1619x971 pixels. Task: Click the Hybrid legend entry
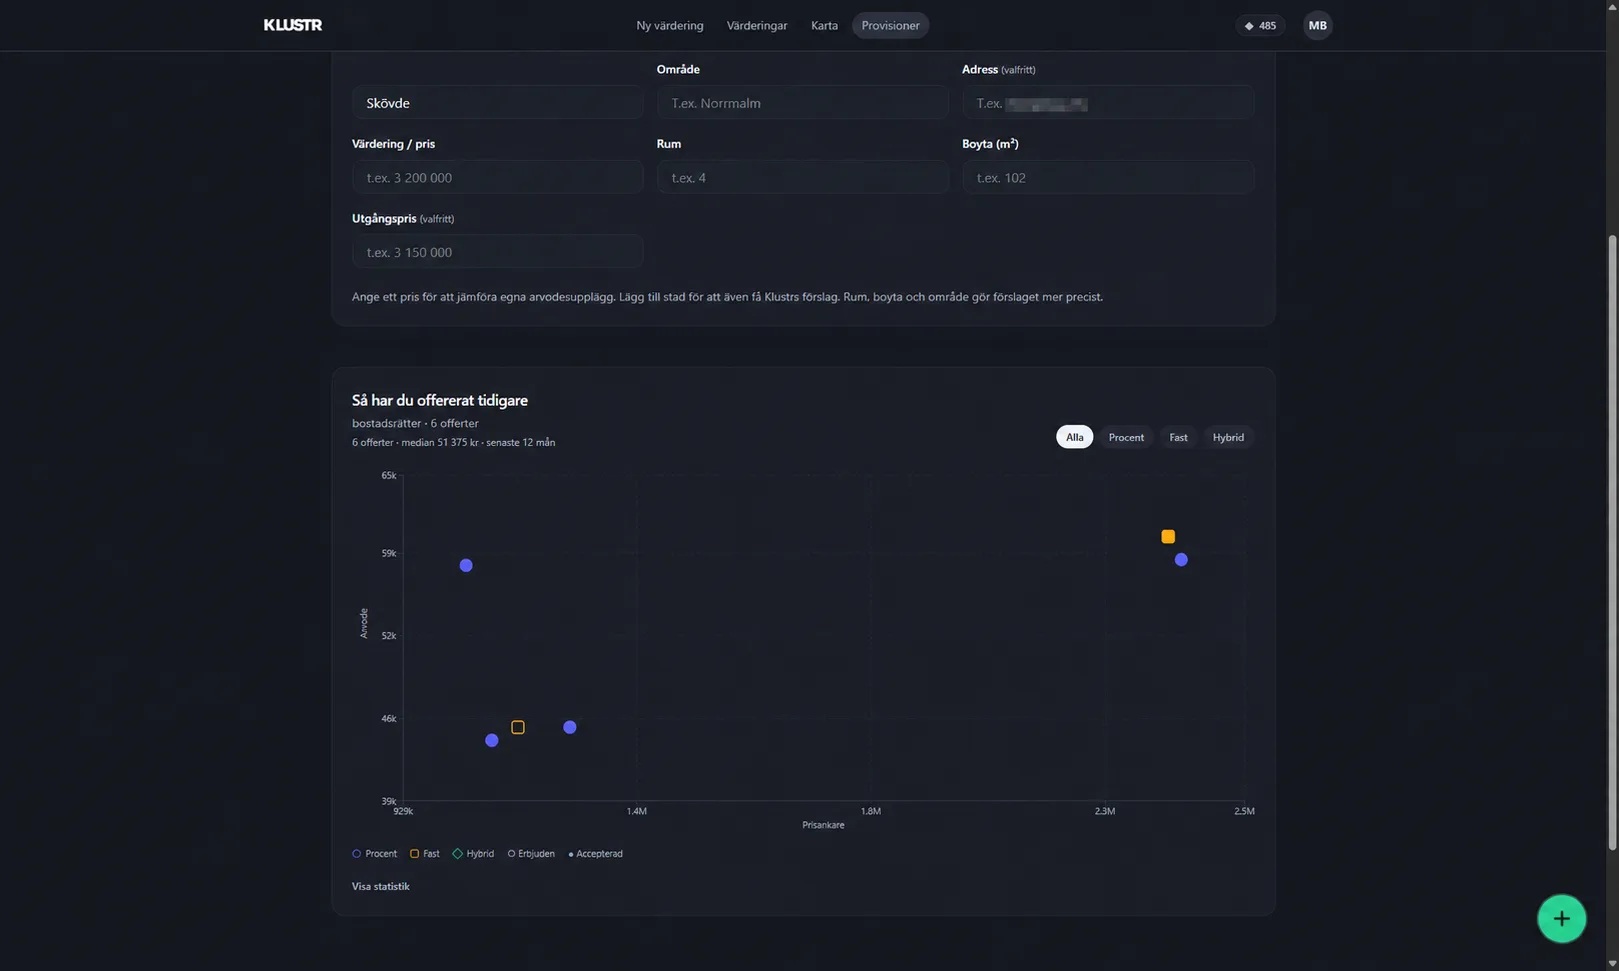(473, 854)
